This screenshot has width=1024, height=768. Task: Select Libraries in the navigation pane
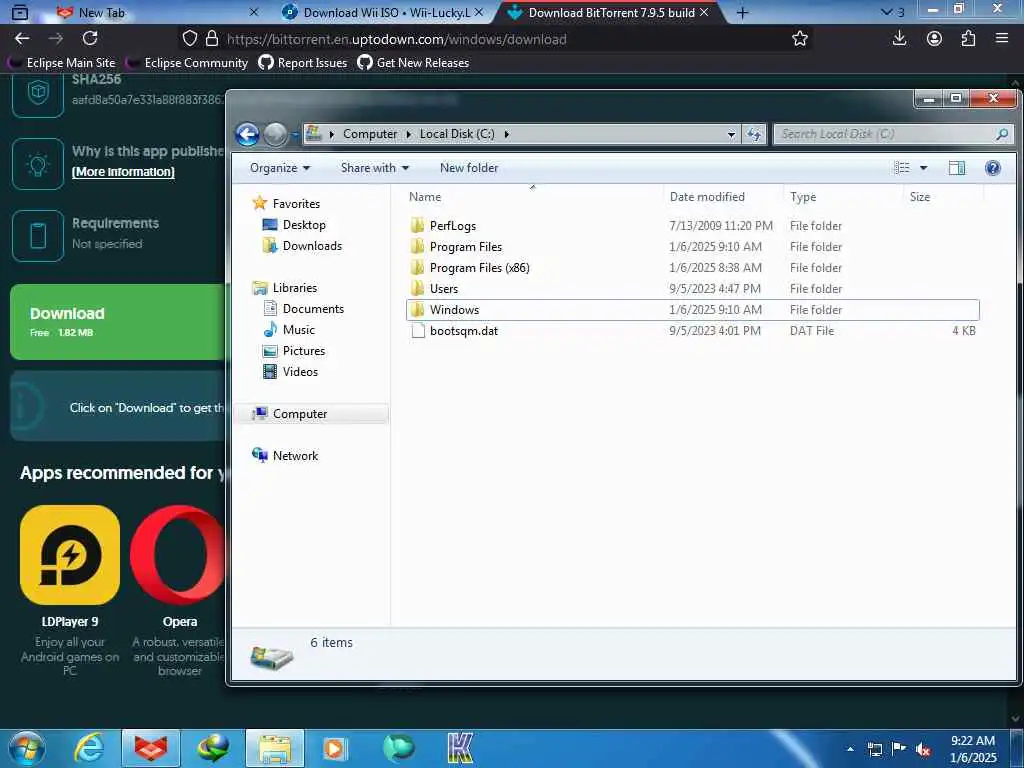pos(295,288)
